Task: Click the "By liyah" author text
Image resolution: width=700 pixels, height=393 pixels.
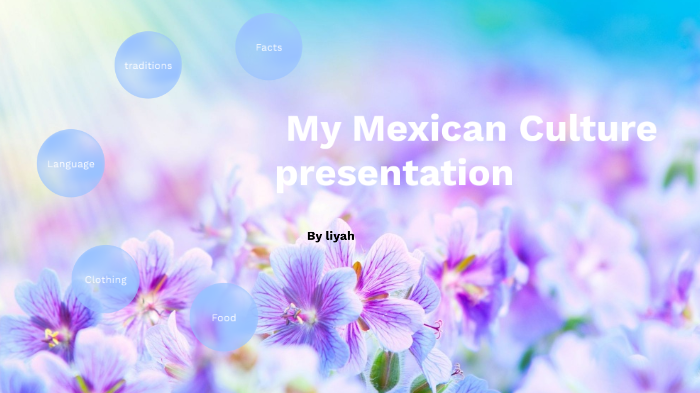Action: [x=331, y=236]
